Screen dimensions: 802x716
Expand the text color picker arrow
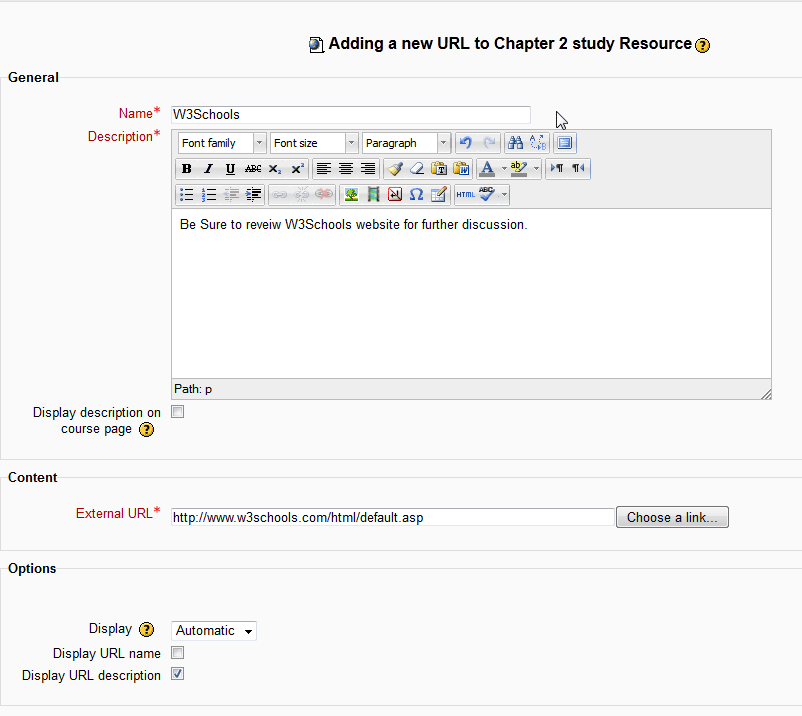tap(504, 169)
